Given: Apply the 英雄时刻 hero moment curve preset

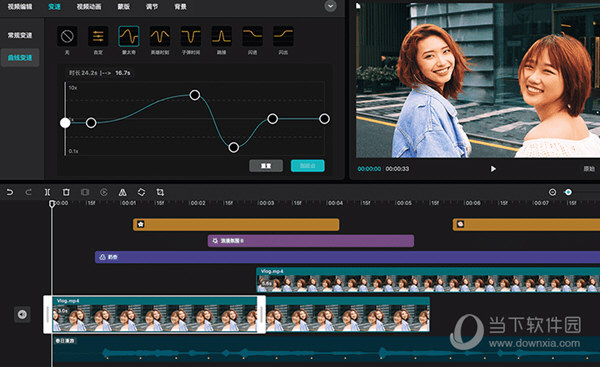Looking at the screenshot, I should (160, 36).
